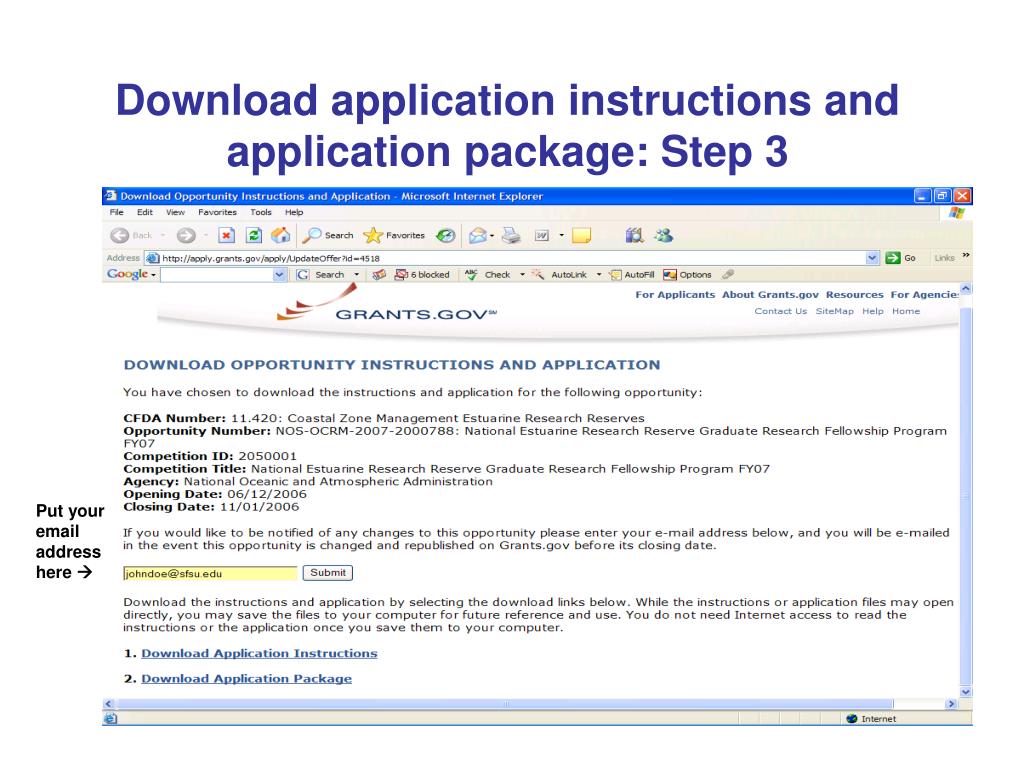1024x768 pixels.
Task: Click the SiteMap link
Action: [835, 312]
